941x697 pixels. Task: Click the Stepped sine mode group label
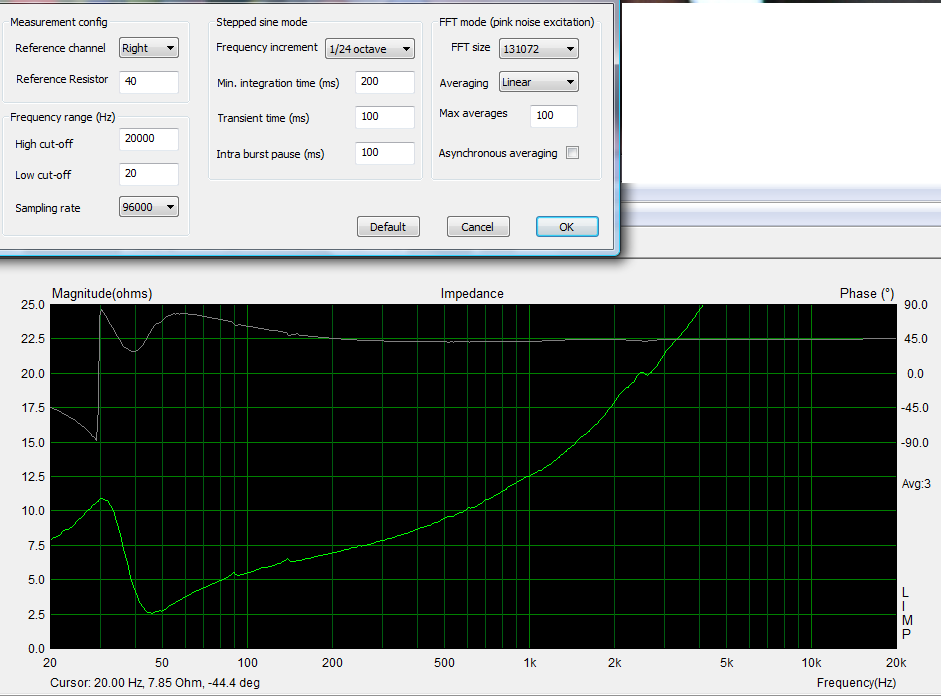pos(262,22)
